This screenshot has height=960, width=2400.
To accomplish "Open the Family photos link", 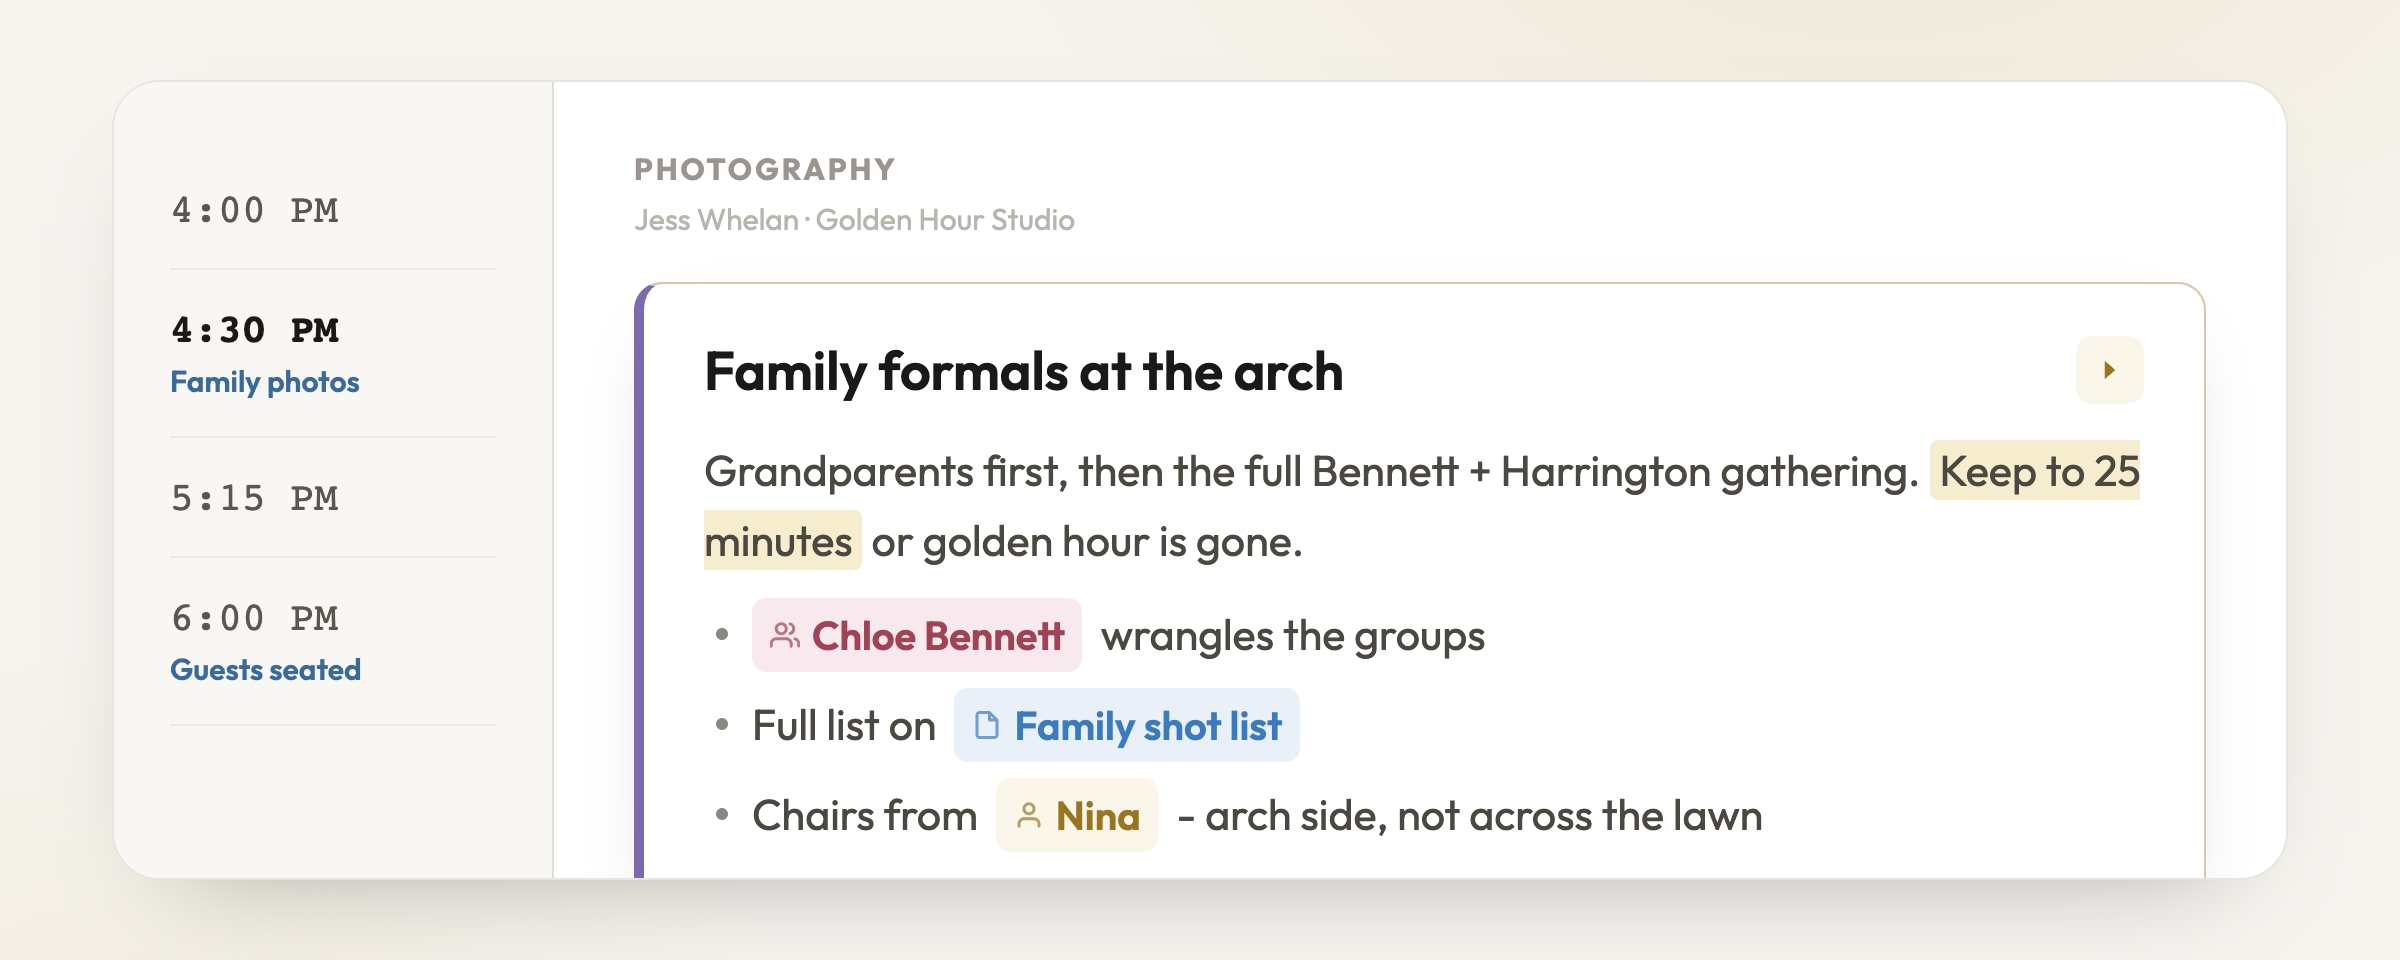I will pyautogui.click(x=265, y=382).
